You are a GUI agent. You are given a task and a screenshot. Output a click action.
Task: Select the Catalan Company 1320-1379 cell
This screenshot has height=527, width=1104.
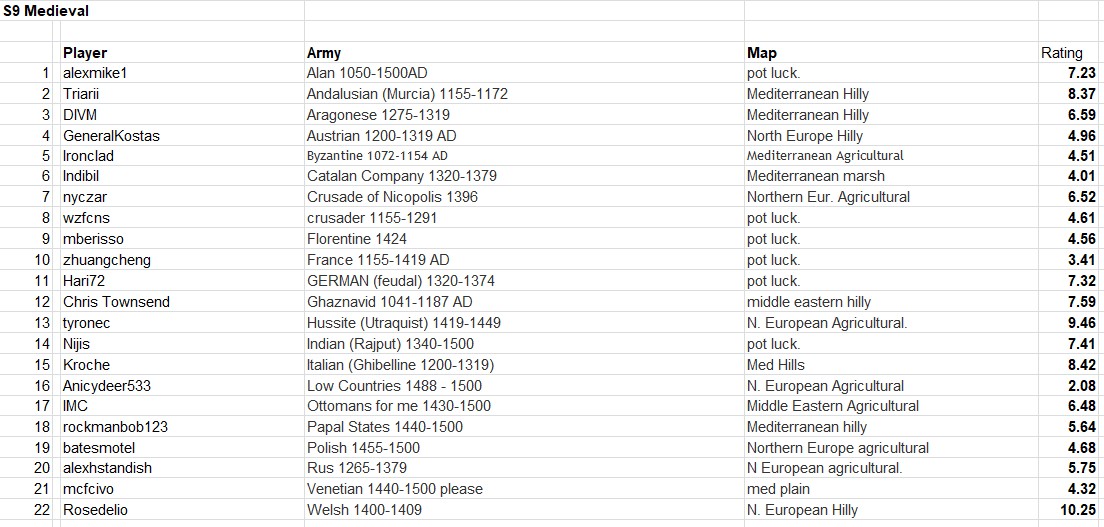pyautogui.click(x=402, y=176)
